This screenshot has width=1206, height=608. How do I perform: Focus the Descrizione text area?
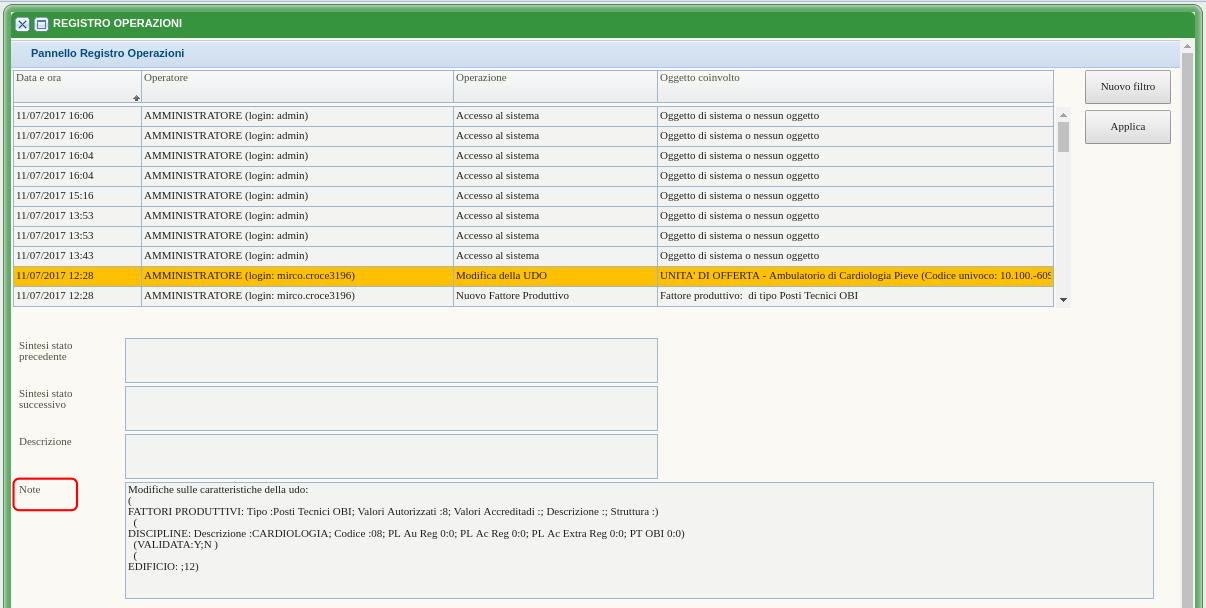point(391,456)
